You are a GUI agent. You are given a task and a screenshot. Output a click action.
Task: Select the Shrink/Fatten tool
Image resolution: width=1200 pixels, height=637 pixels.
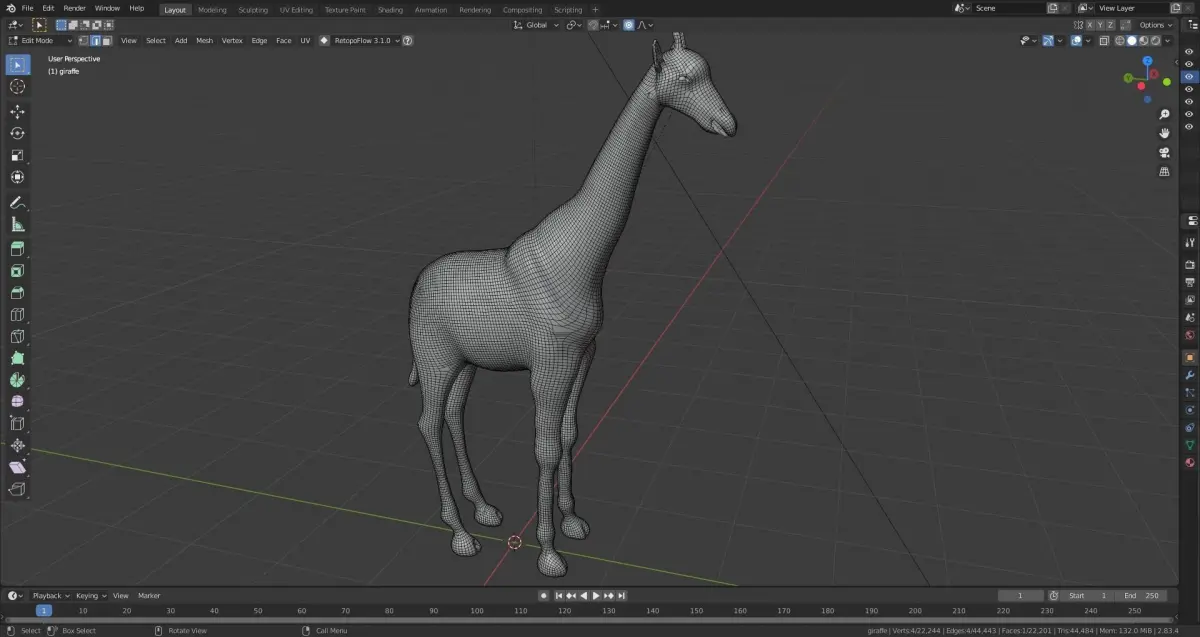coord(17,446)
